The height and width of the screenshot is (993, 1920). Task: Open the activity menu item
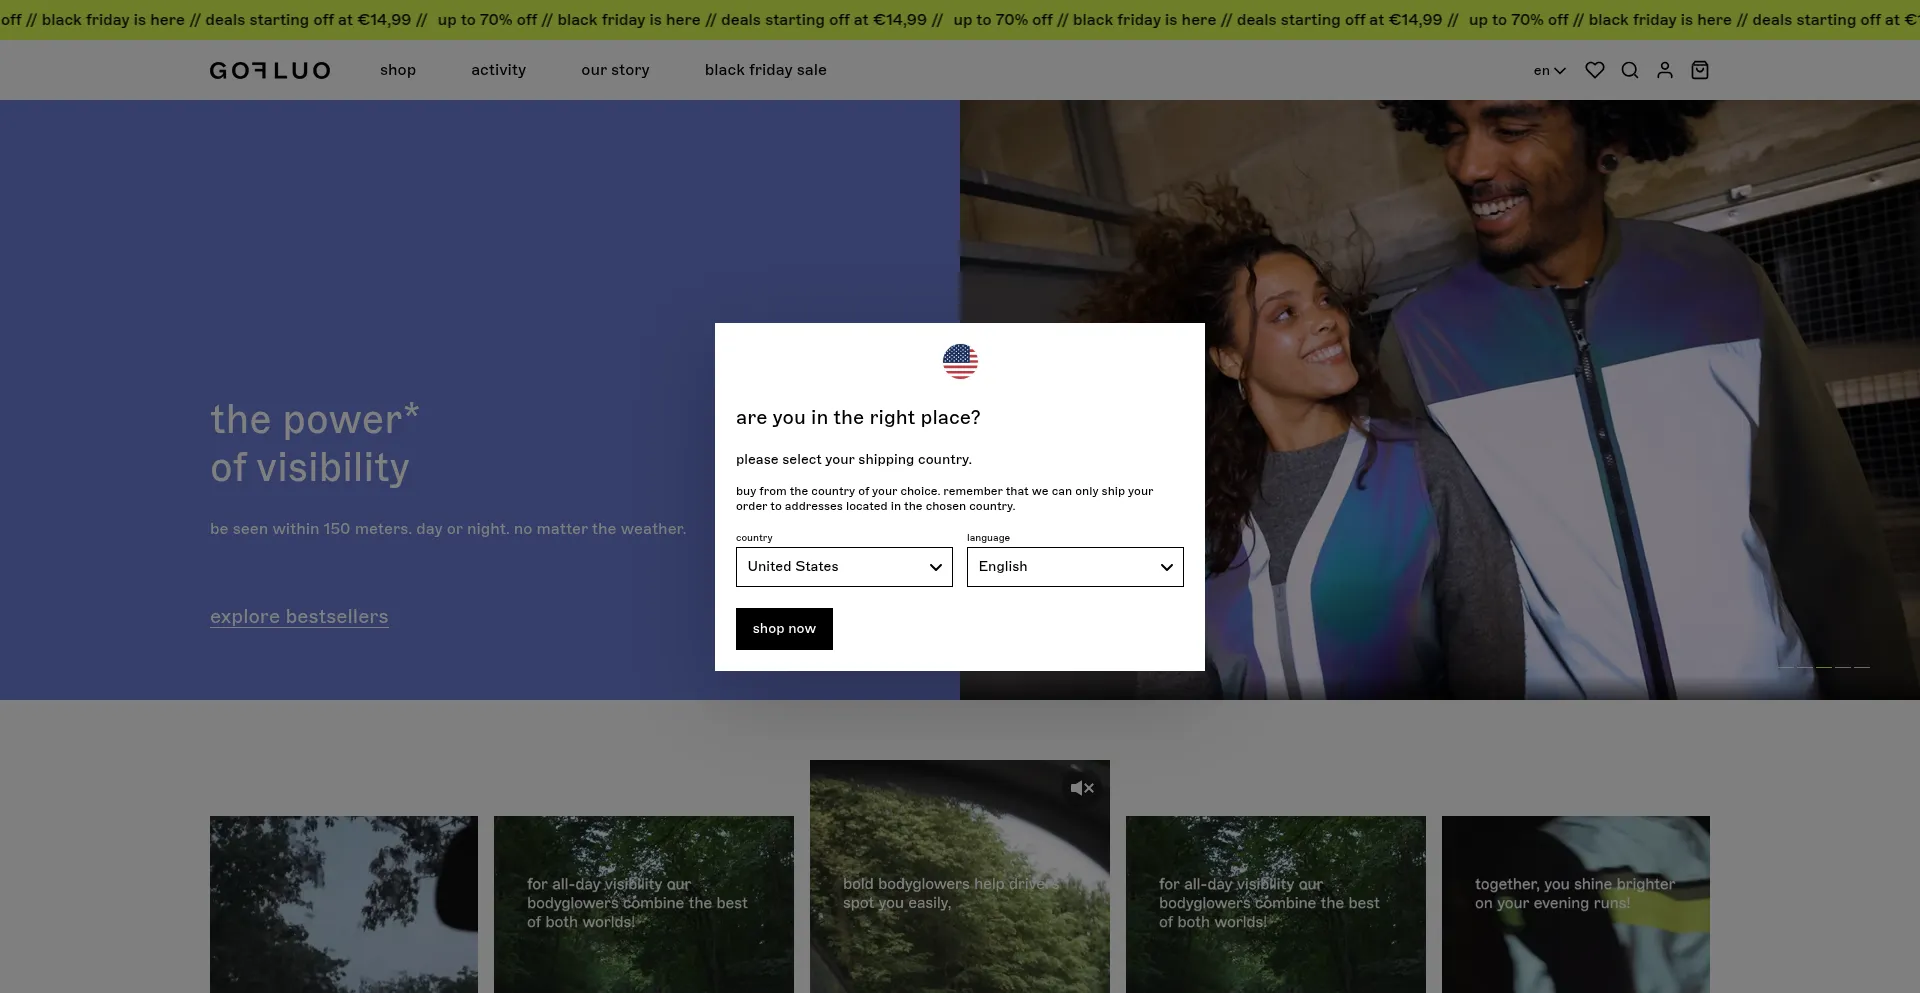pos(498,70)
